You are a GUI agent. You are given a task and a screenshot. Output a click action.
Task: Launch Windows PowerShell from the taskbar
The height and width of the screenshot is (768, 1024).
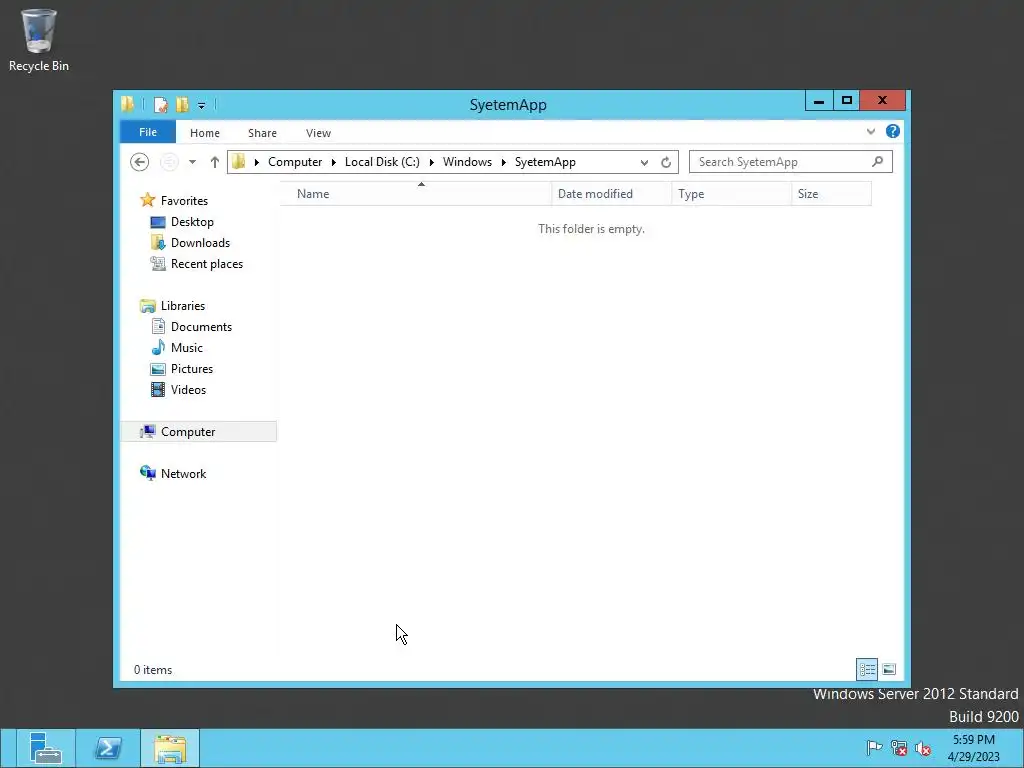108,748
